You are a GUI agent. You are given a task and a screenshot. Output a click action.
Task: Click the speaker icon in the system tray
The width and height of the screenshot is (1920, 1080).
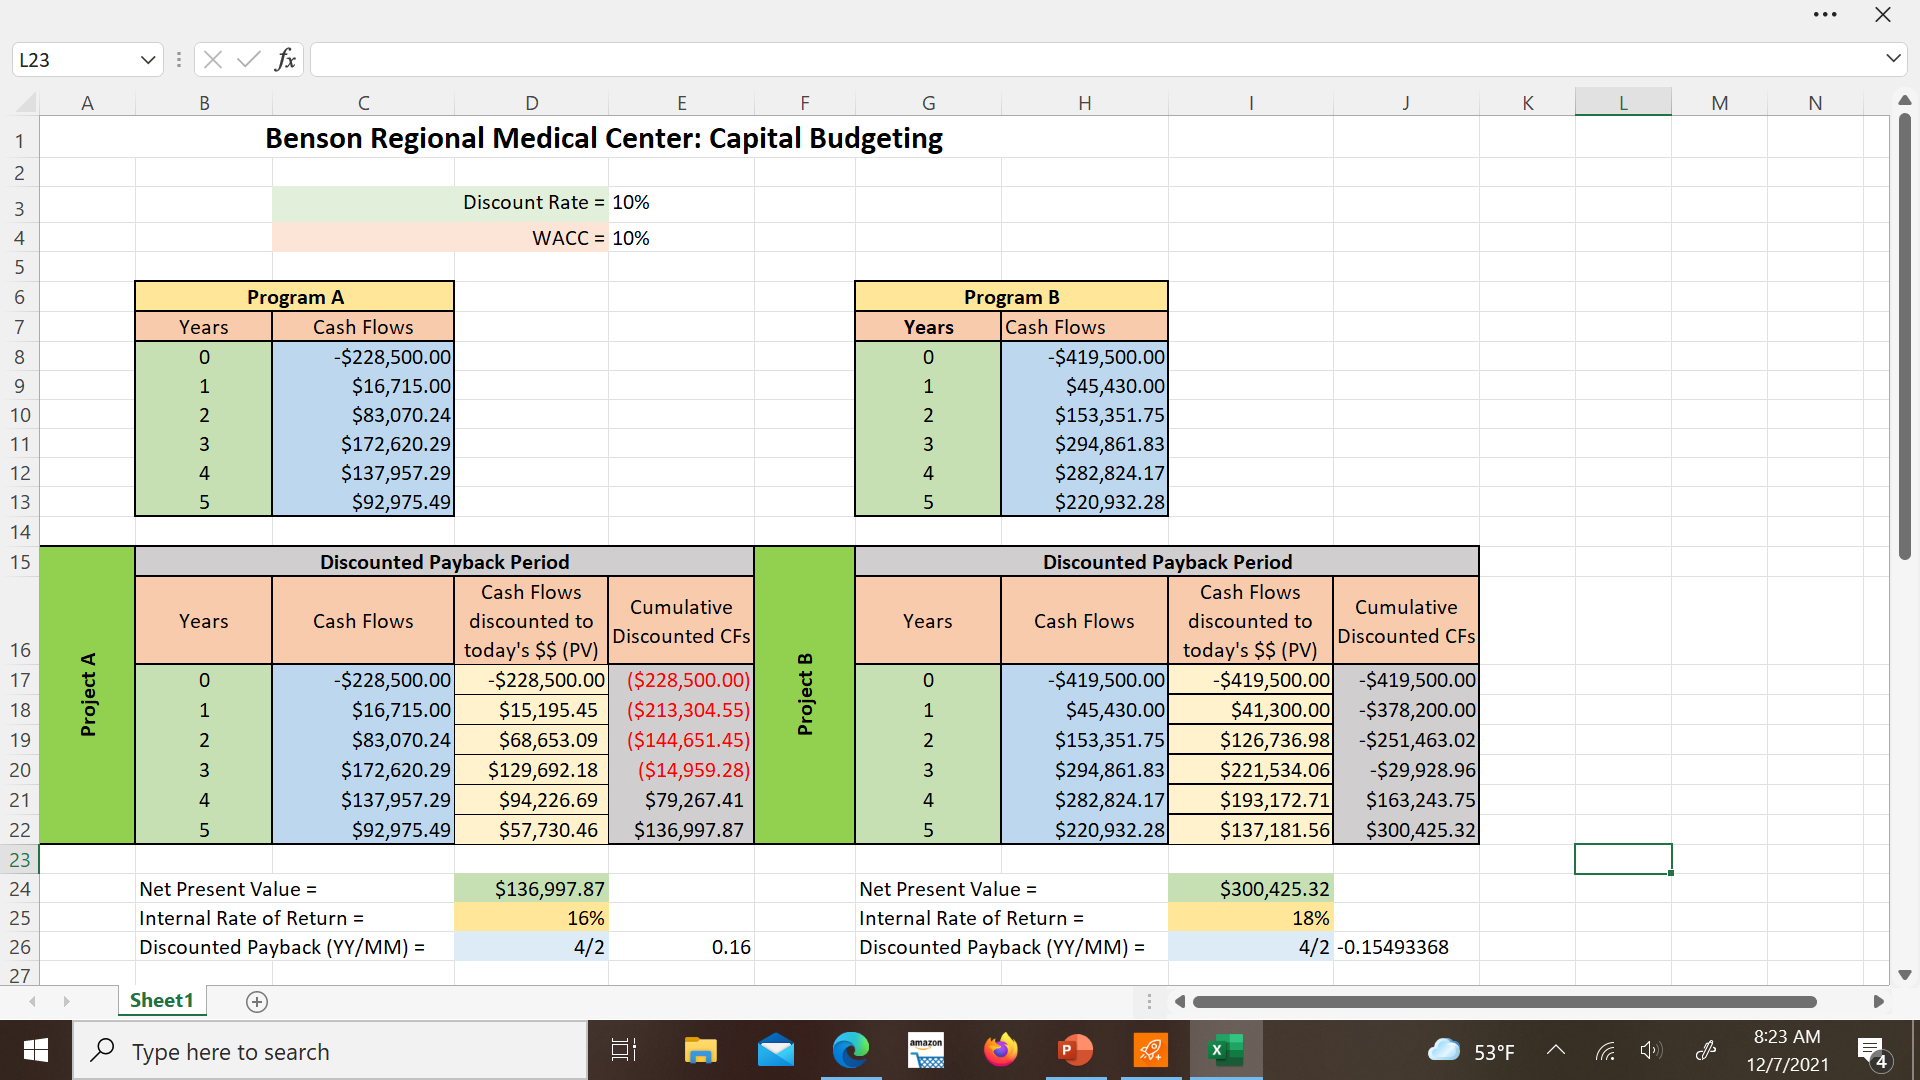coord(1651,1050)
